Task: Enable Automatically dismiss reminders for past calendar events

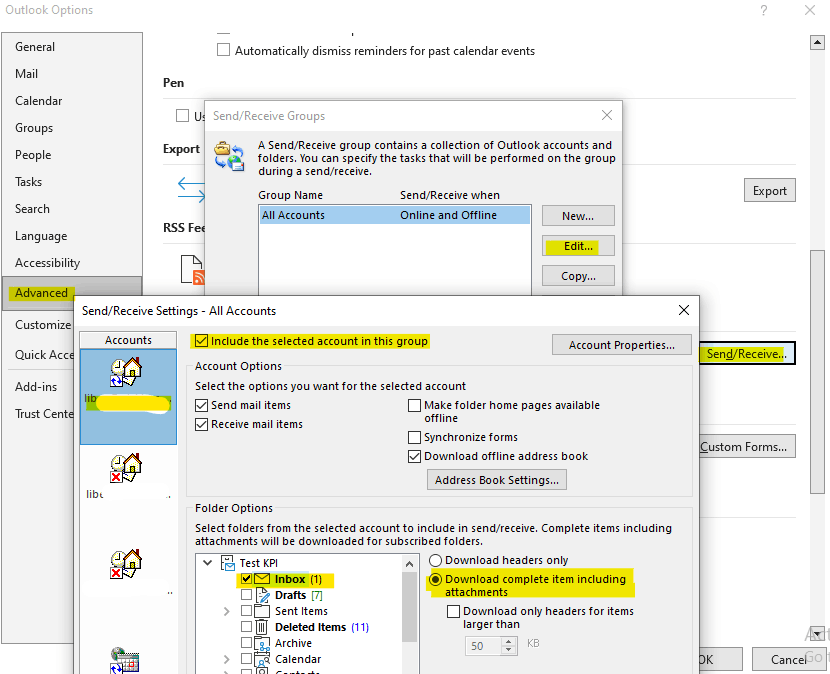Action: (x=223, y=50)
